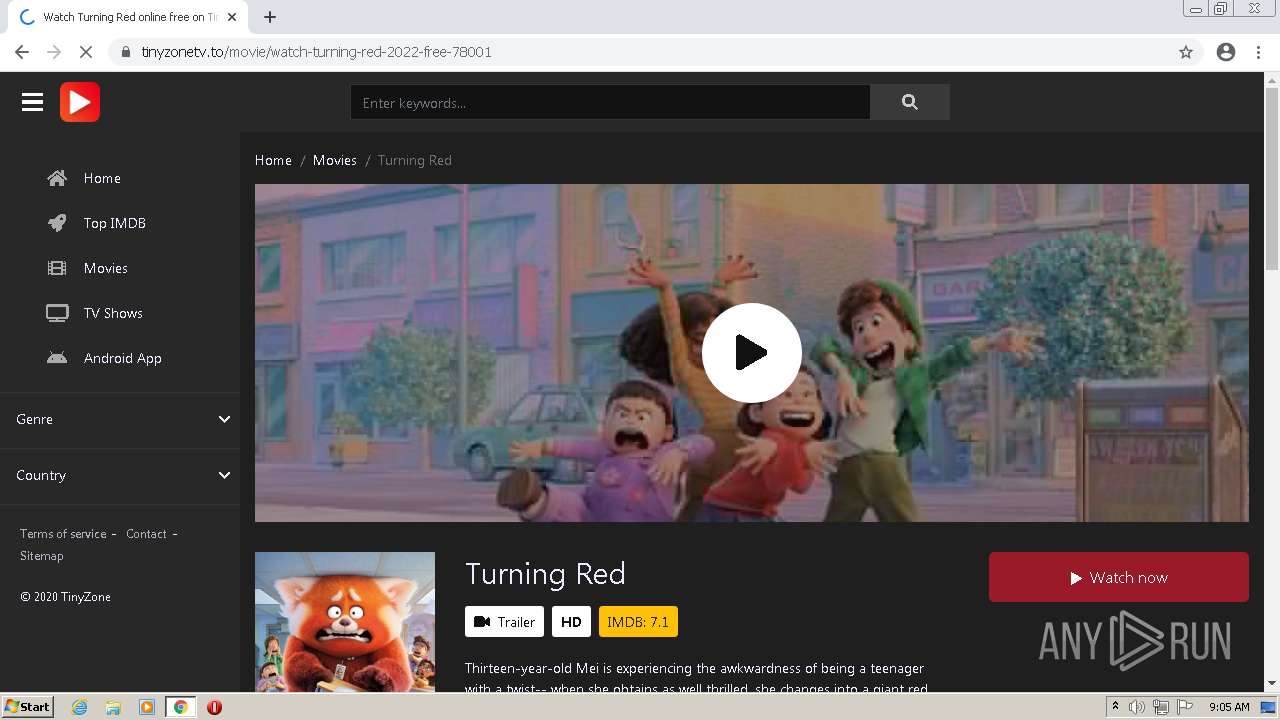The image size is (1280, 720).
Task: Select the Turning Red browser tab
Action: [x=128, y=17]
